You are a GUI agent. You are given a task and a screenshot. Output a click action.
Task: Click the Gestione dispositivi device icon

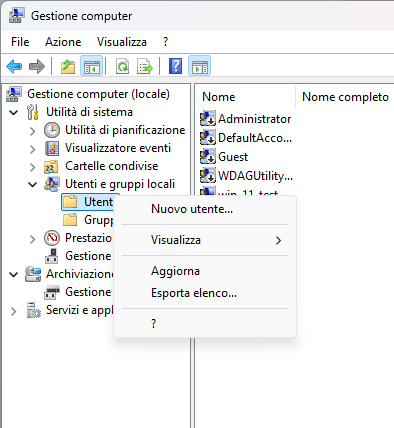pos(52,256)
